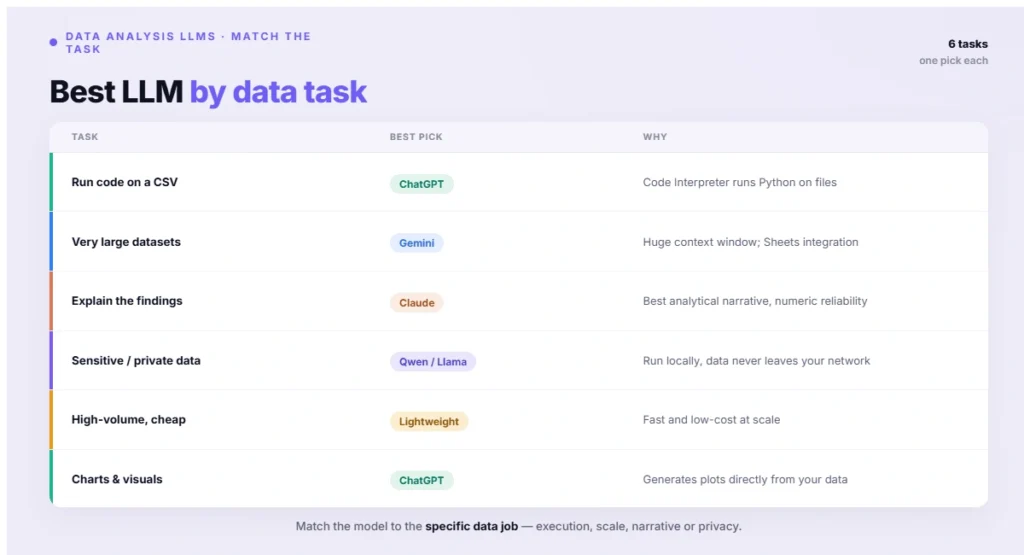
Task: Click the Gemini badge
Action: click(x=417, y=243)
